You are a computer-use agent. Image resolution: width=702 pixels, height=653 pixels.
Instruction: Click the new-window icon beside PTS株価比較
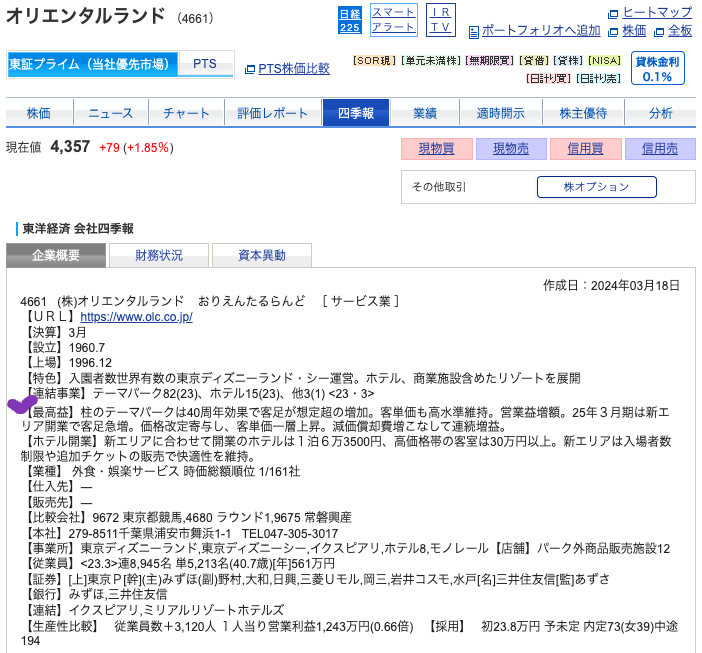point(250,69)
